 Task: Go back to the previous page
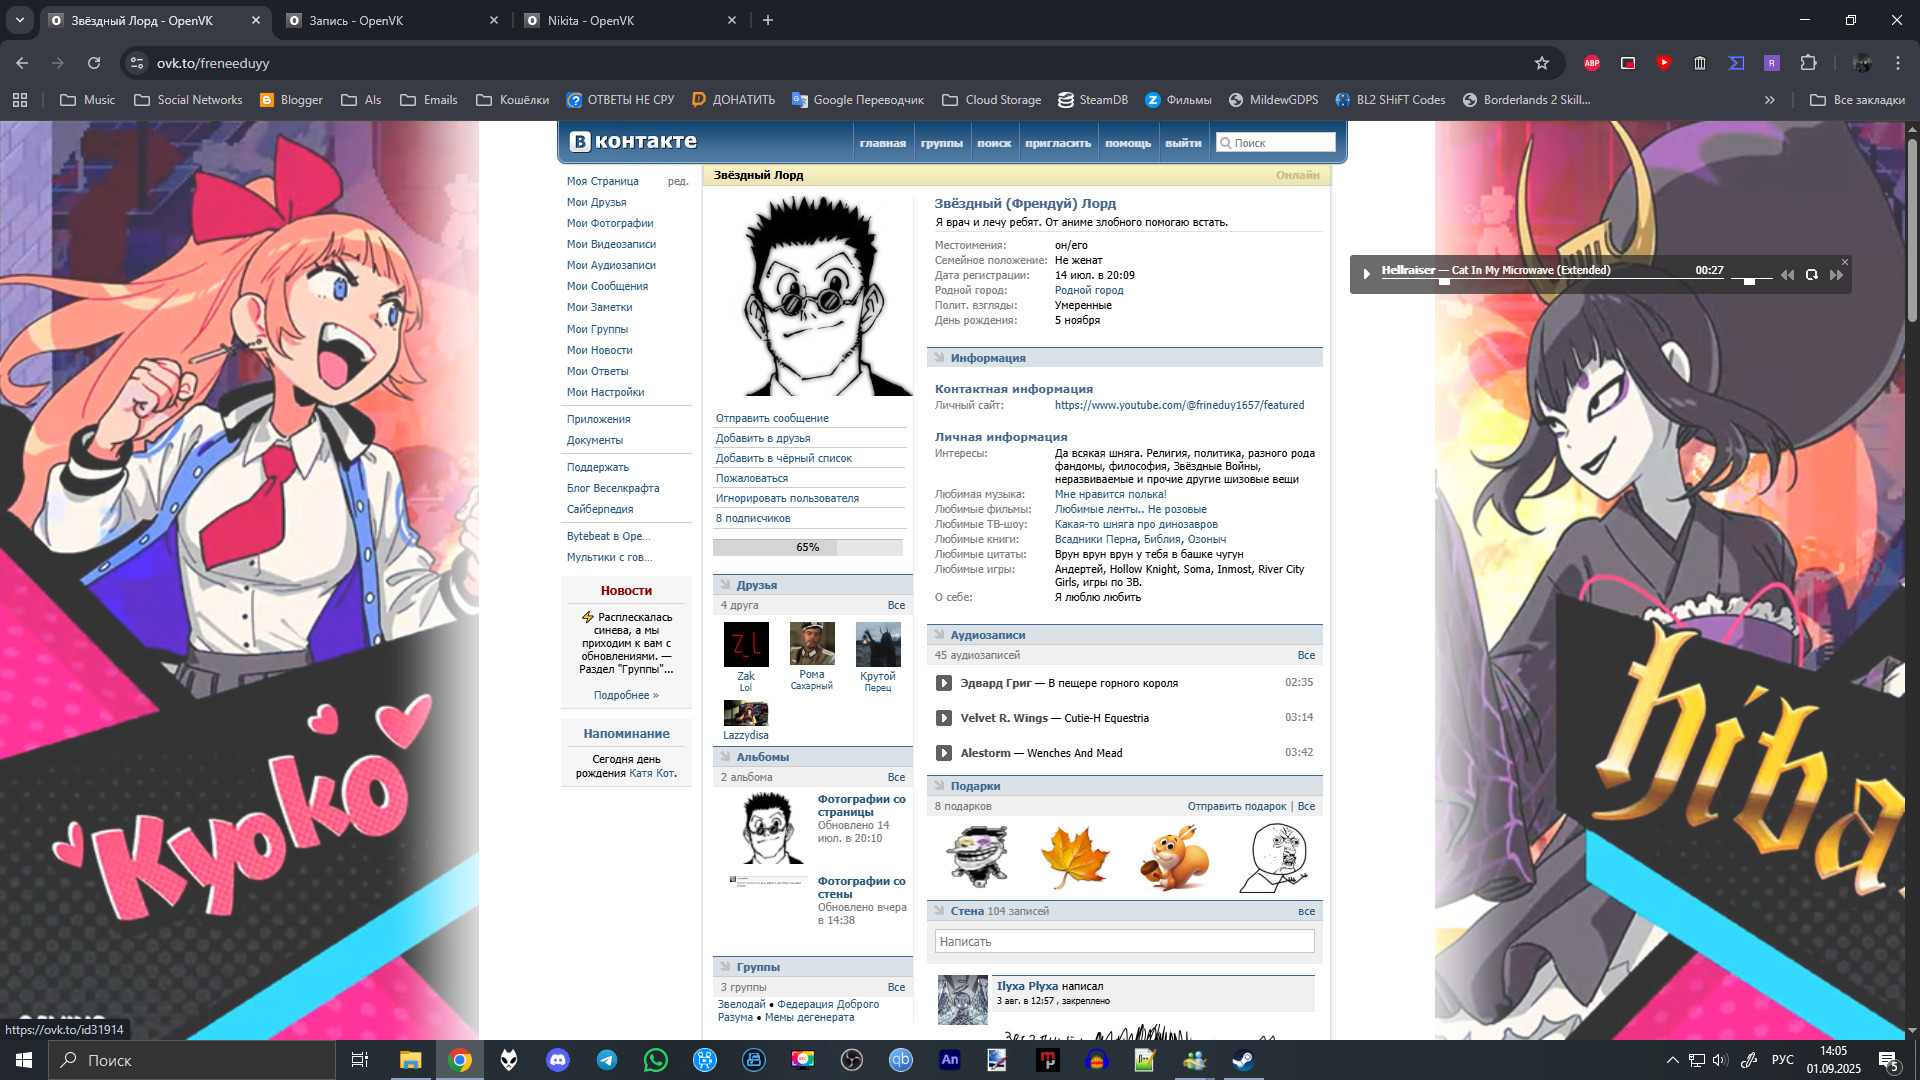[x=22, y=63]
